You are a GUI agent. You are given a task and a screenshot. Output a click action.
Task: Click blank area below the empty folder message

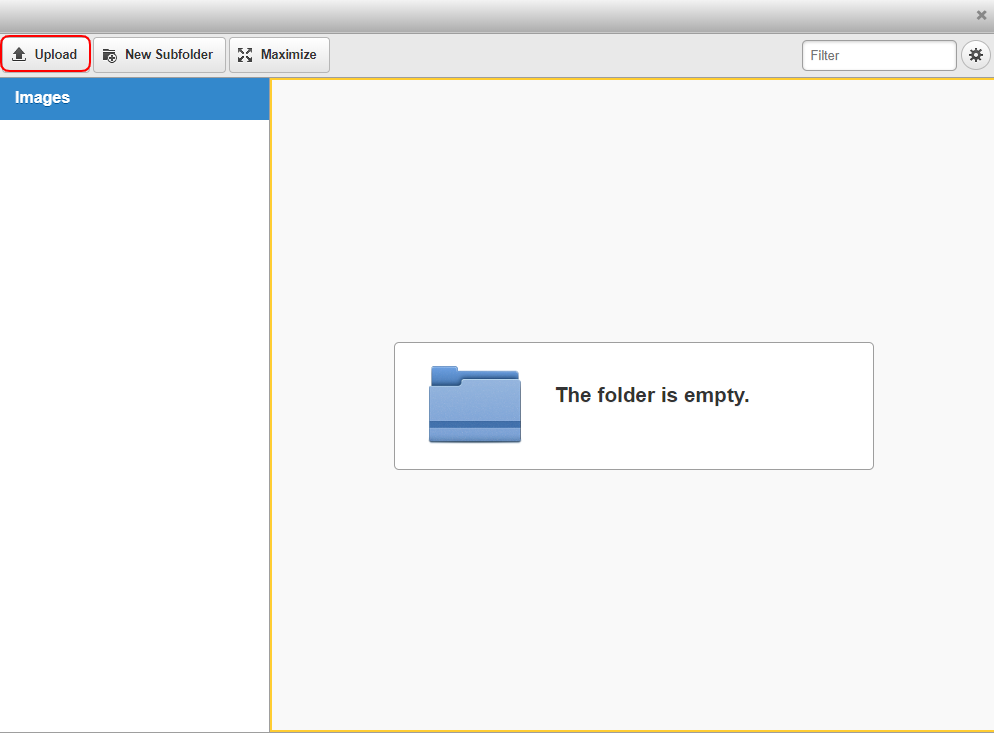pos(632,600)
